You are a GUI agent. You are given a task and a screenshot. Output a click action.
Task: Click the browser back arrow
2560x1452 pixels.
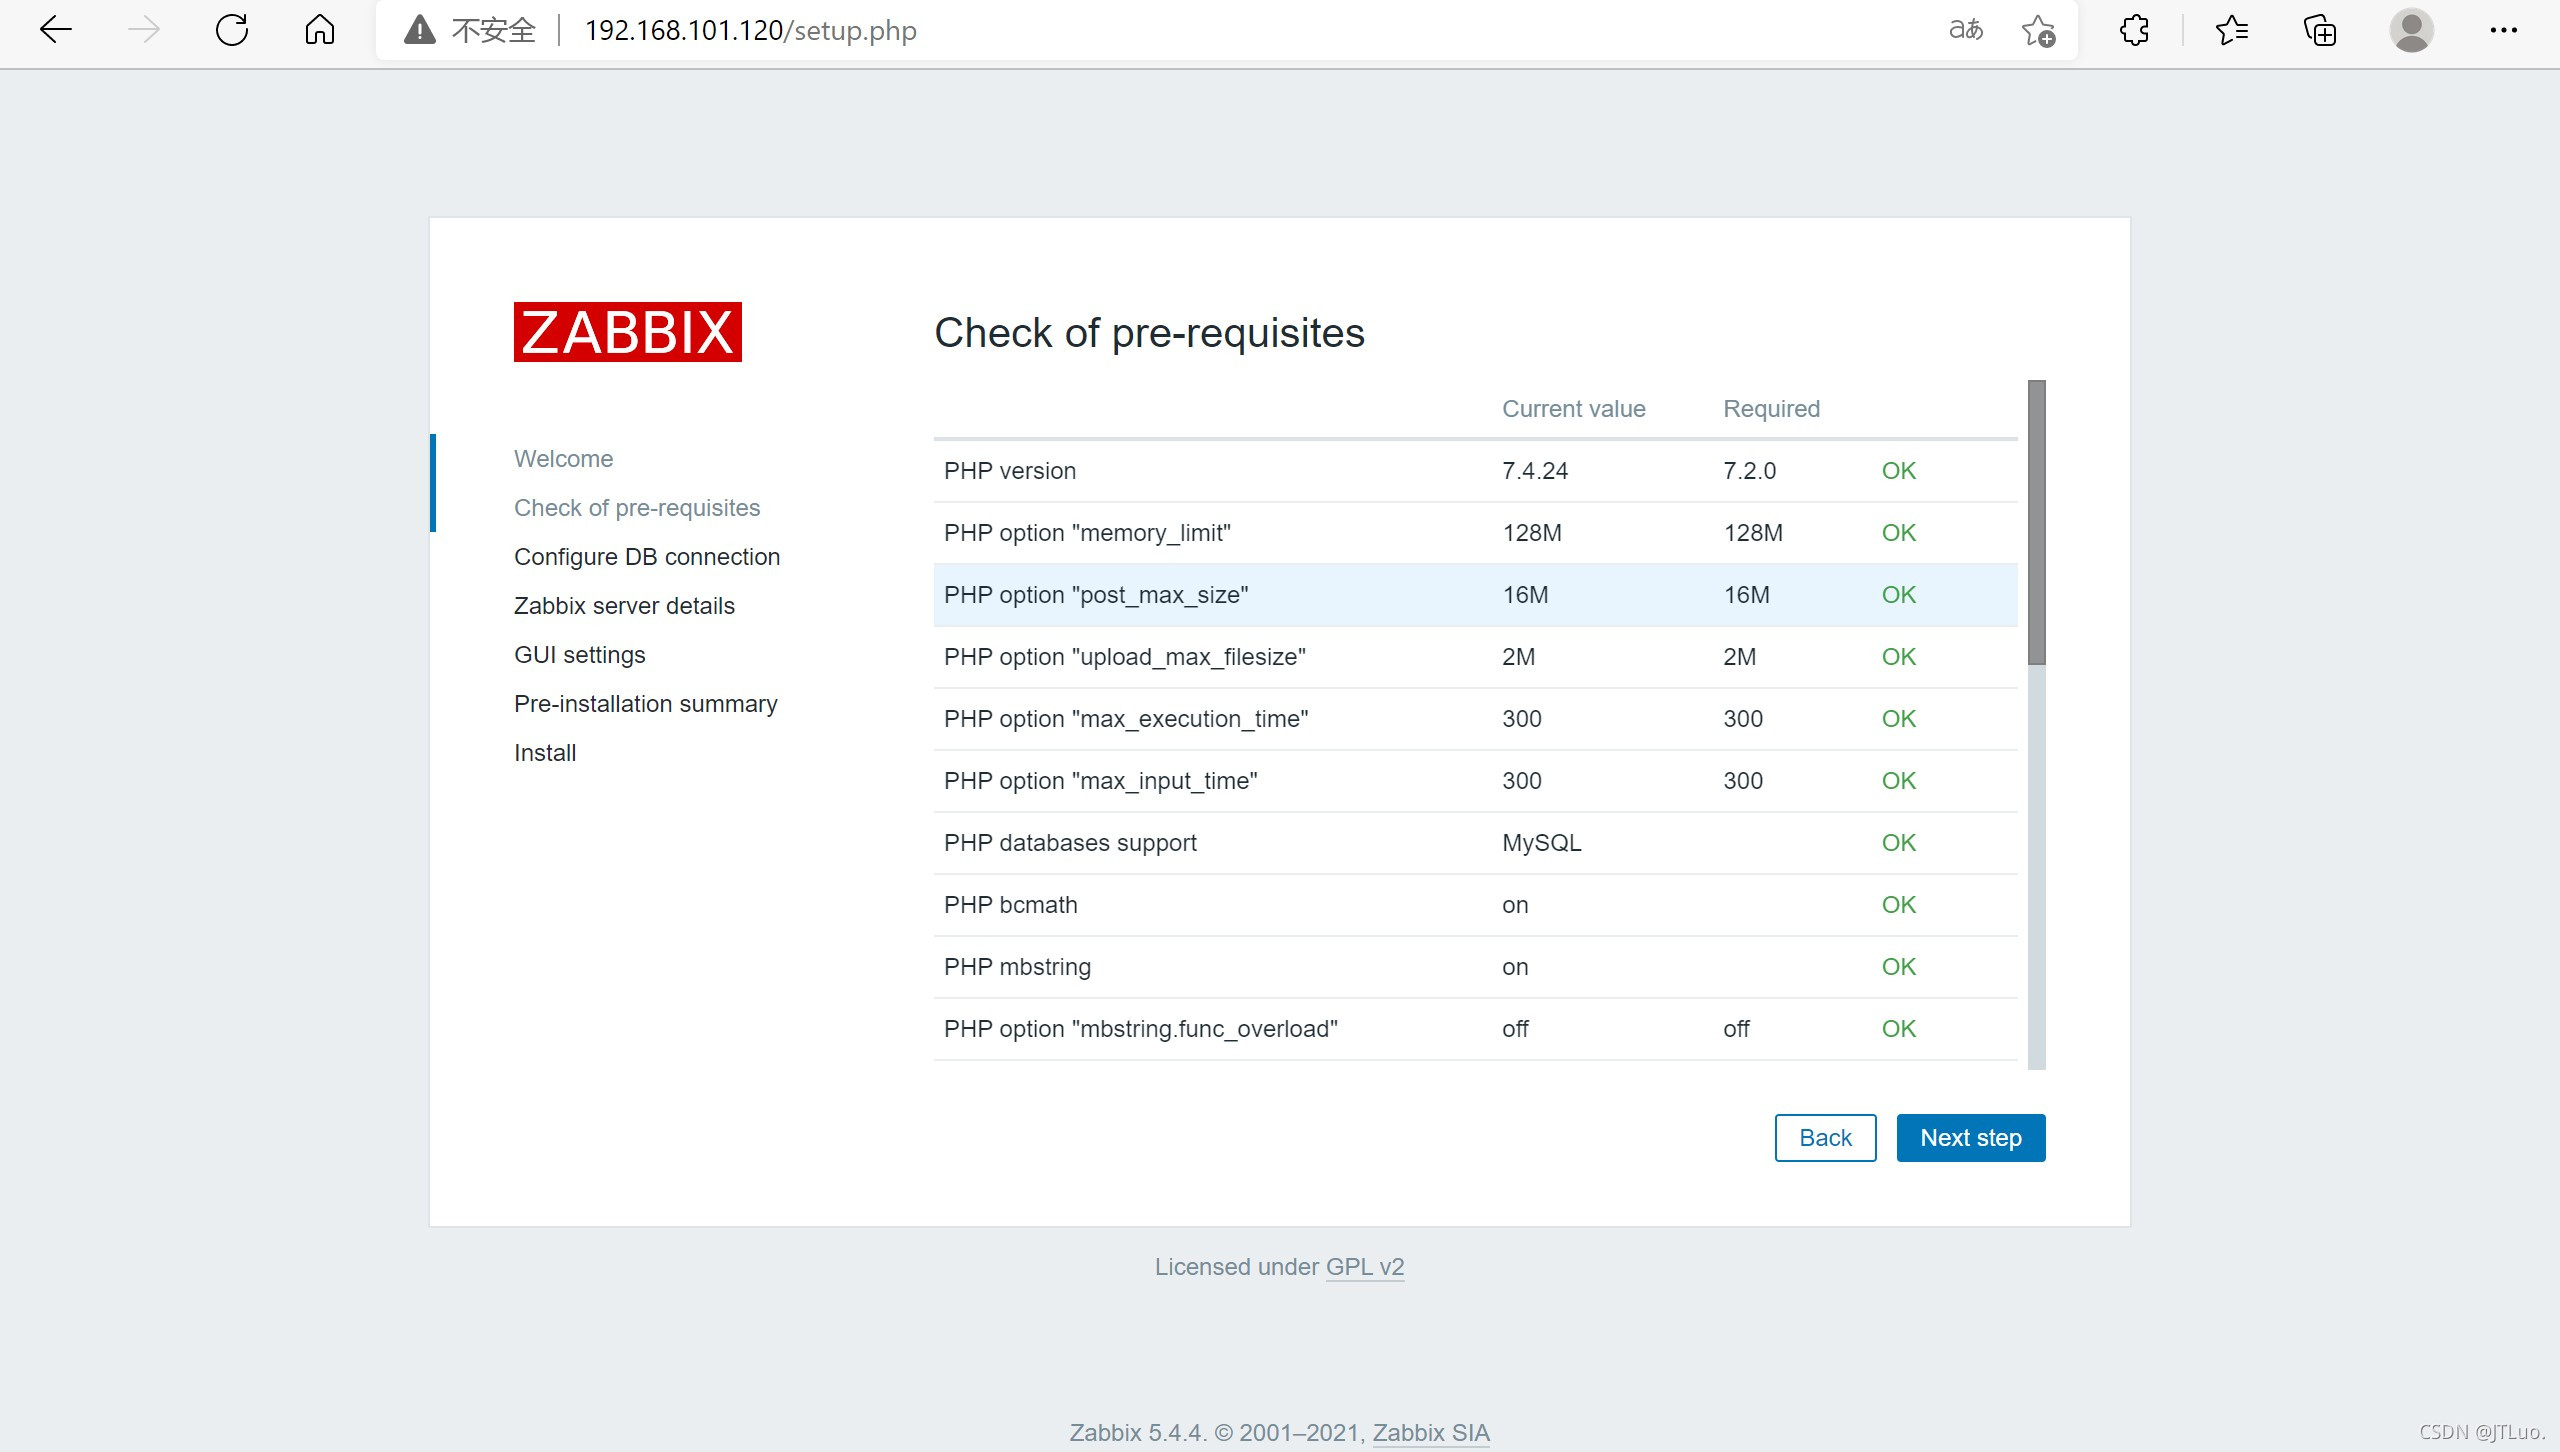point(56,30)
